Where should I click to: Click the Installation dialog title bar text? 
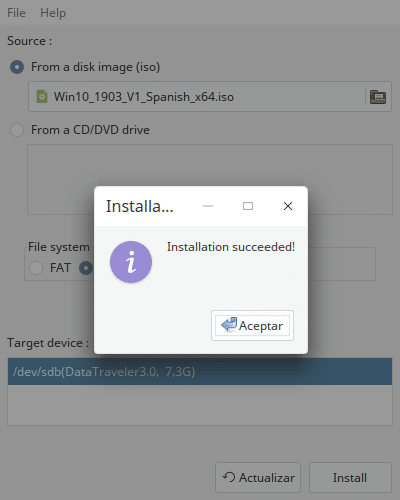pyautogui.click(x=140, y=206)
